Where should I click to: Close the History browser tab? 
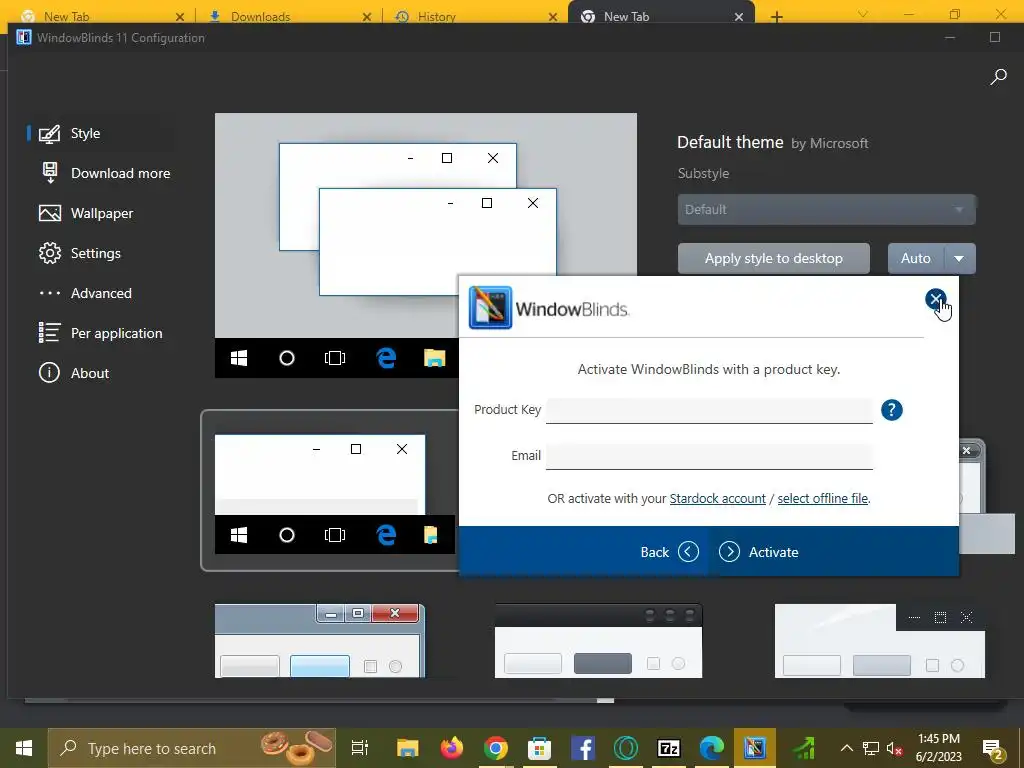tap(552, 17)
